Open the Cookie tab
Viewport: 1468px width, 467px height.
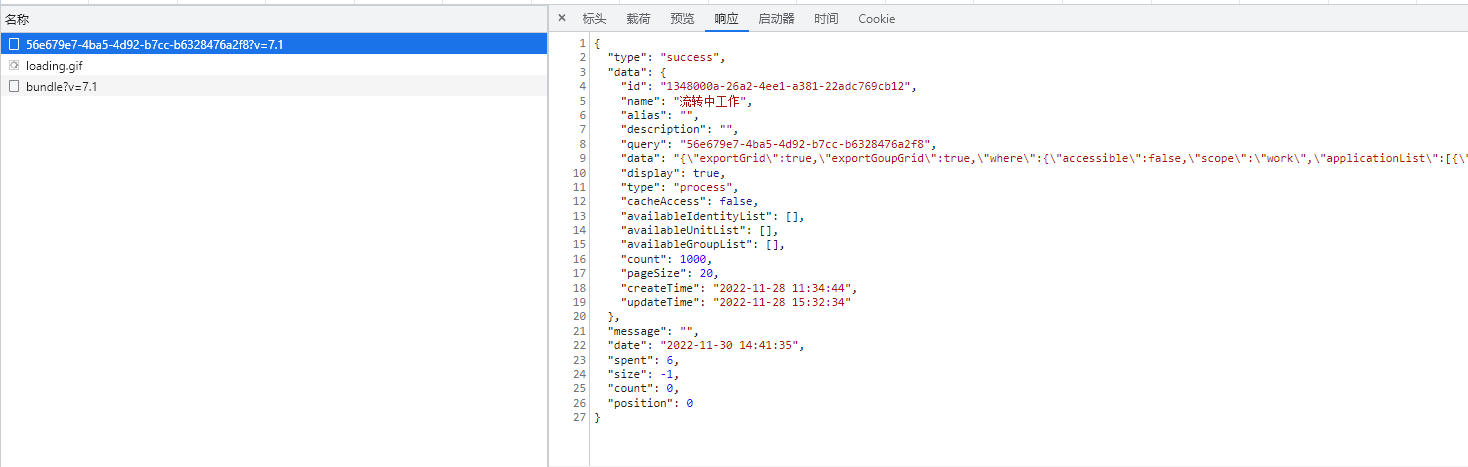click(877, 19)
